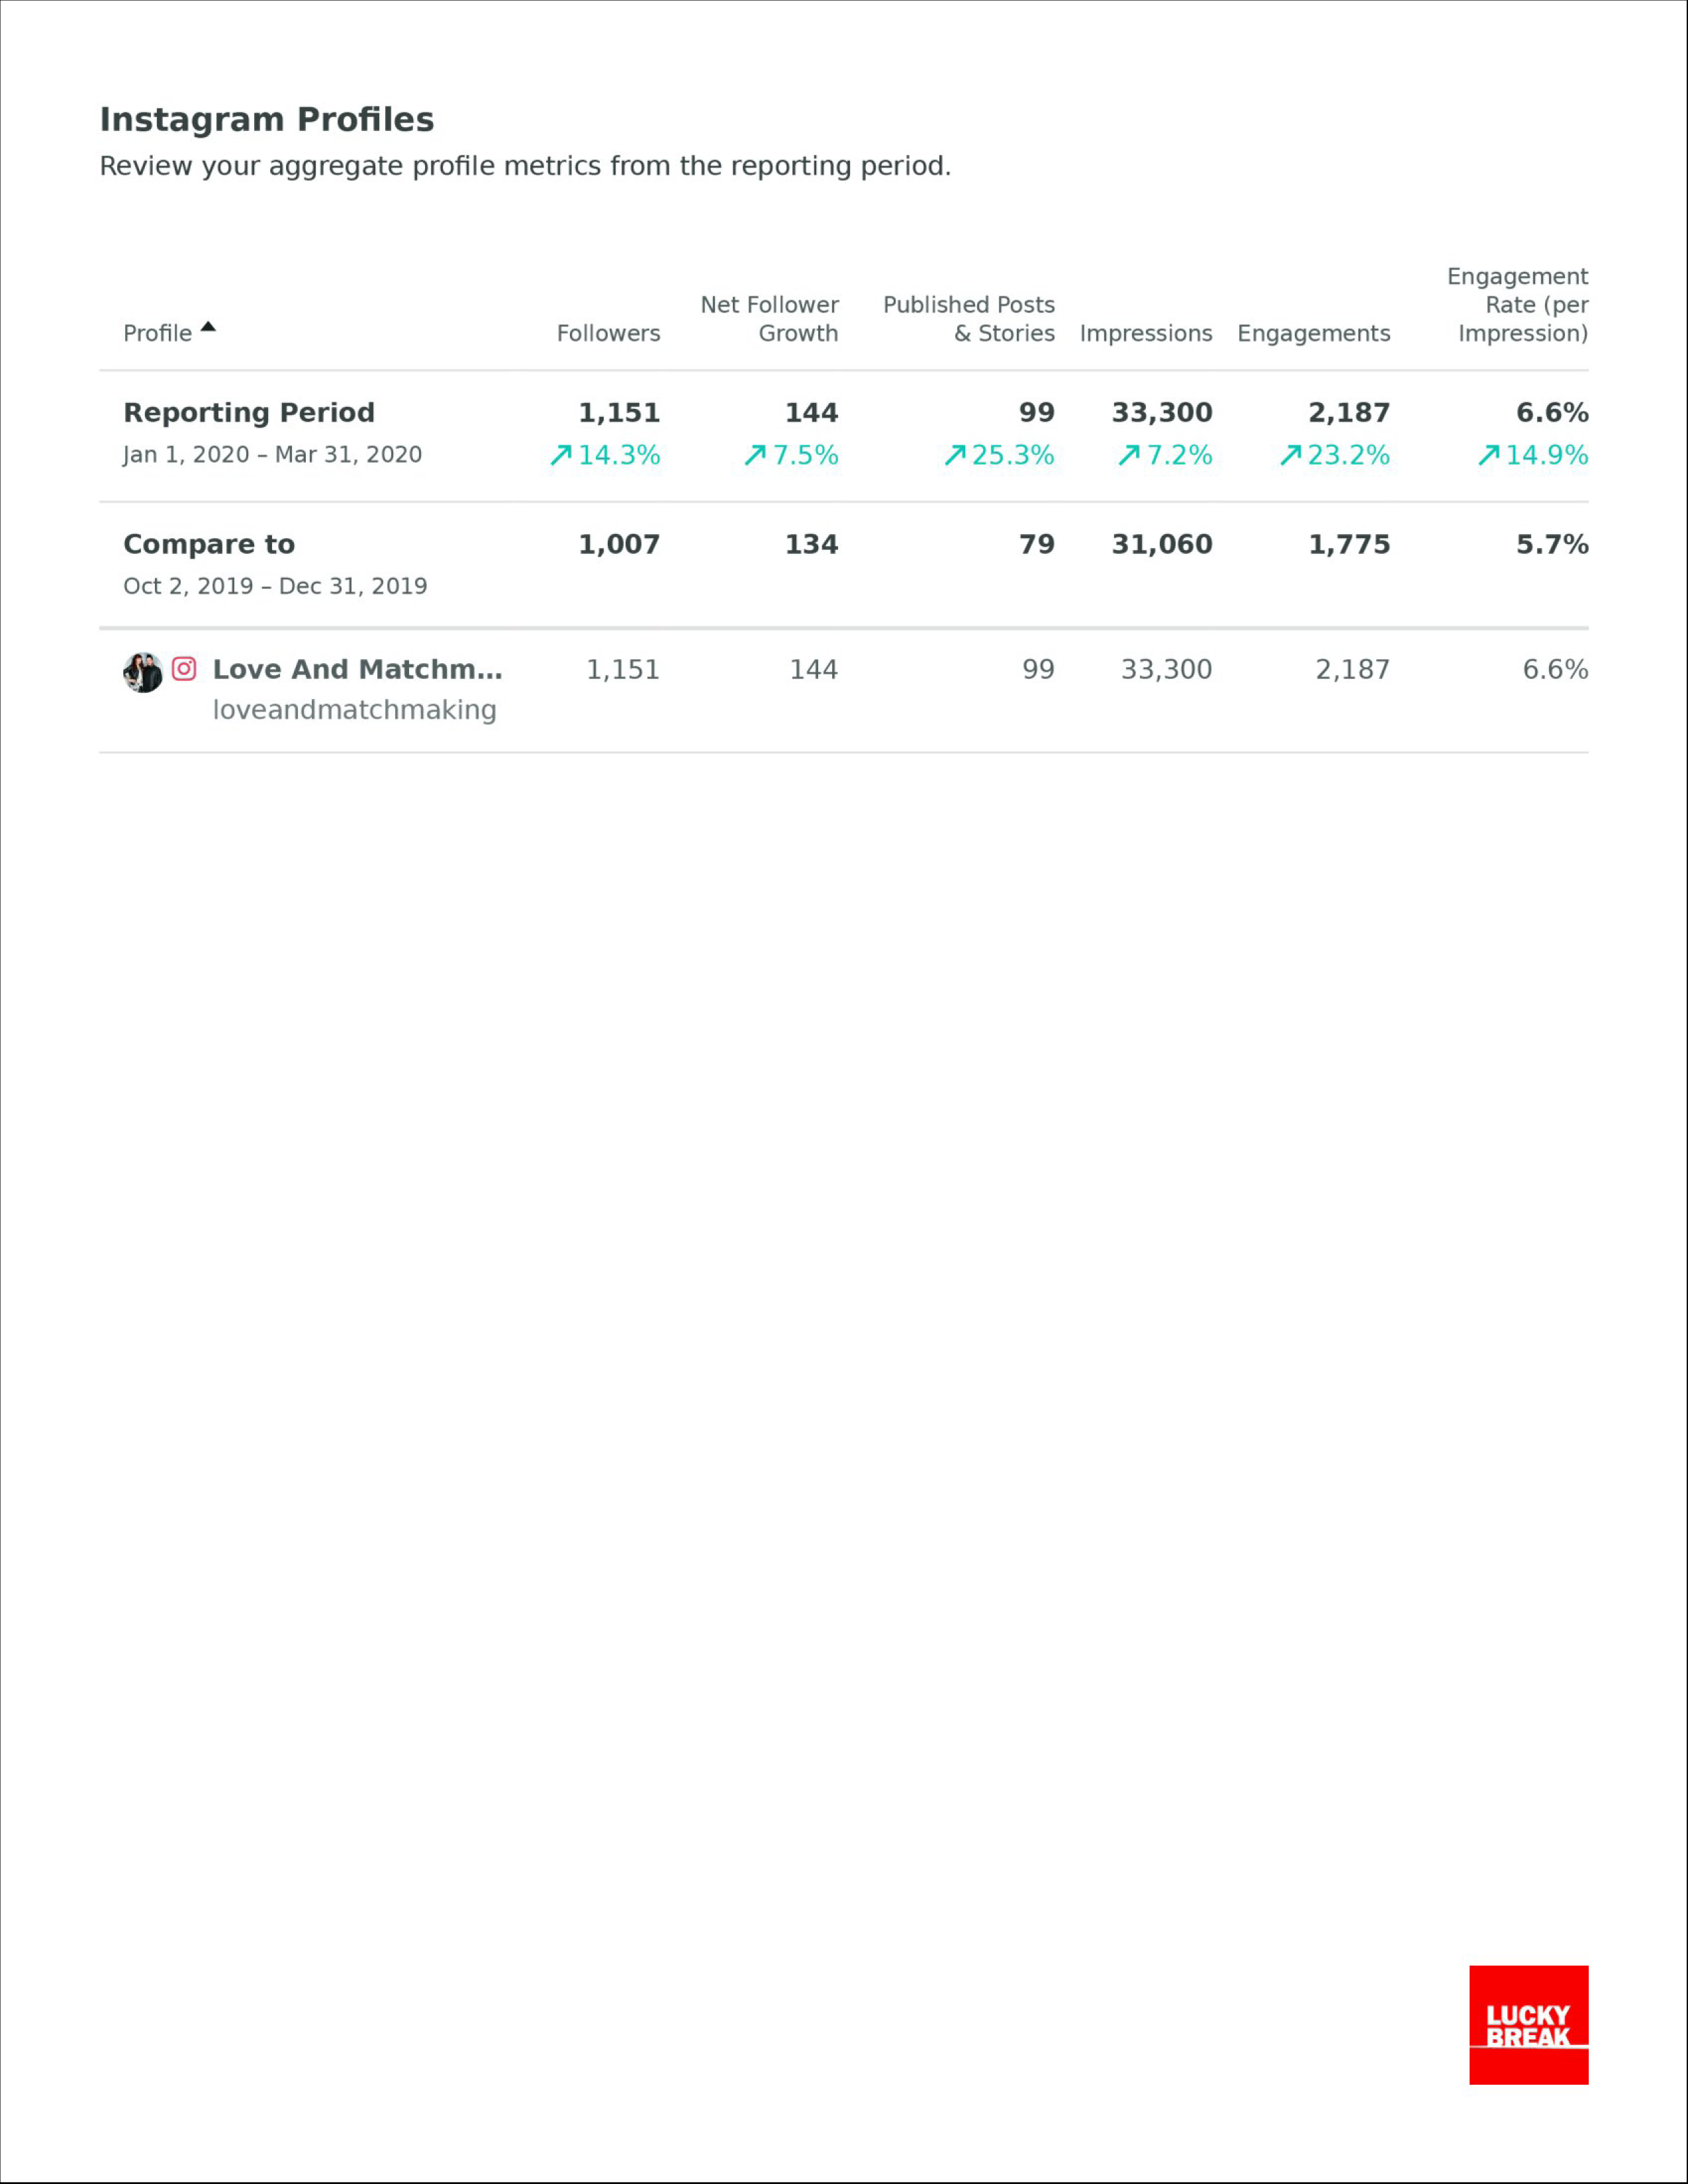Viewport: 1688px width, 2184px height.
Task: Click the 1,775 comparison engagements value
Action: tap(1349, 544)
